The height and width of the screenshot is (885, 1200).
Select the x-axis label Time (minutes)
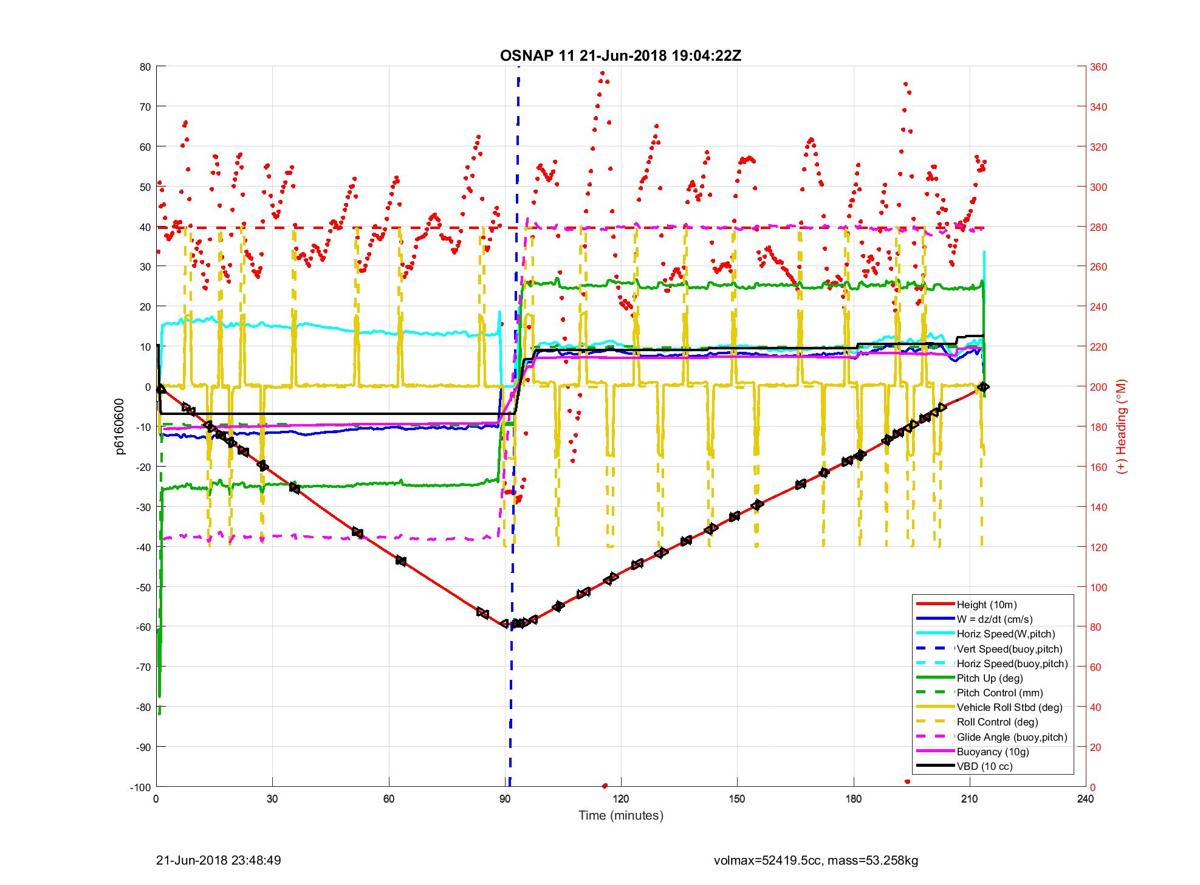click(620, 815)
